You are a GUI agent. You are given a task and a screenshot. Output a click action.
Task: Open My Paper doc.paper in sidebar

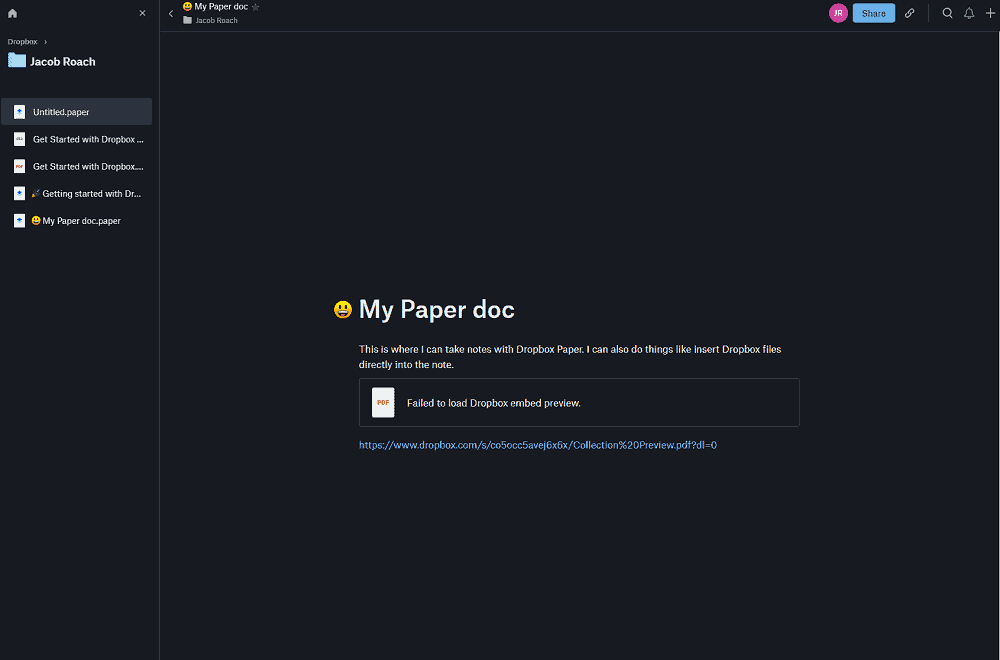(77, 221)
